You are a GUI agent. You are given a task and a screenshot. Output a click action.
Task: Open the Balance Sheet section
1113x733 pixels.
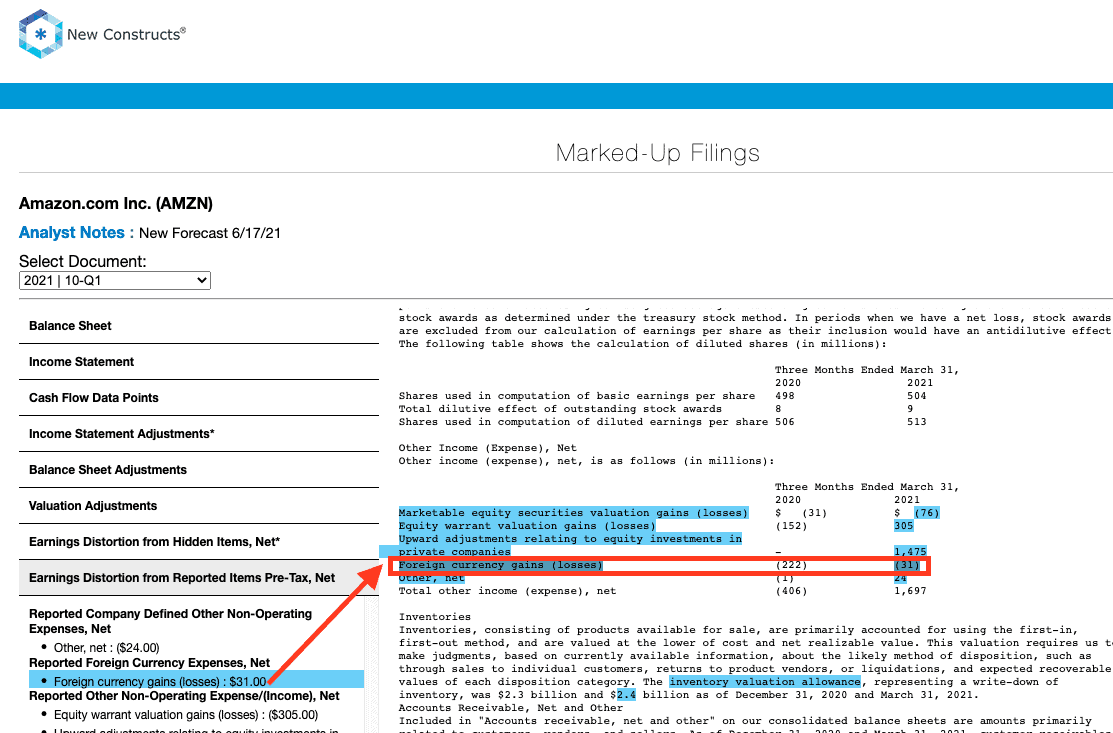(x=199, y=326)
